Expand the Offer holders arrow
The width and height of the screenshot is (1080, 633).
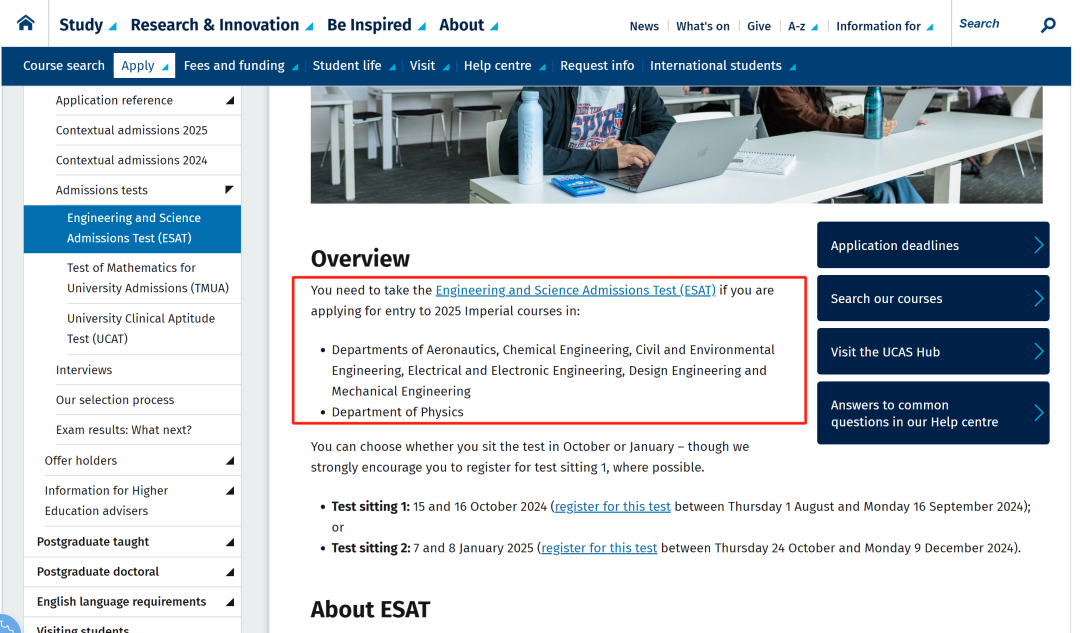[230, 461]
